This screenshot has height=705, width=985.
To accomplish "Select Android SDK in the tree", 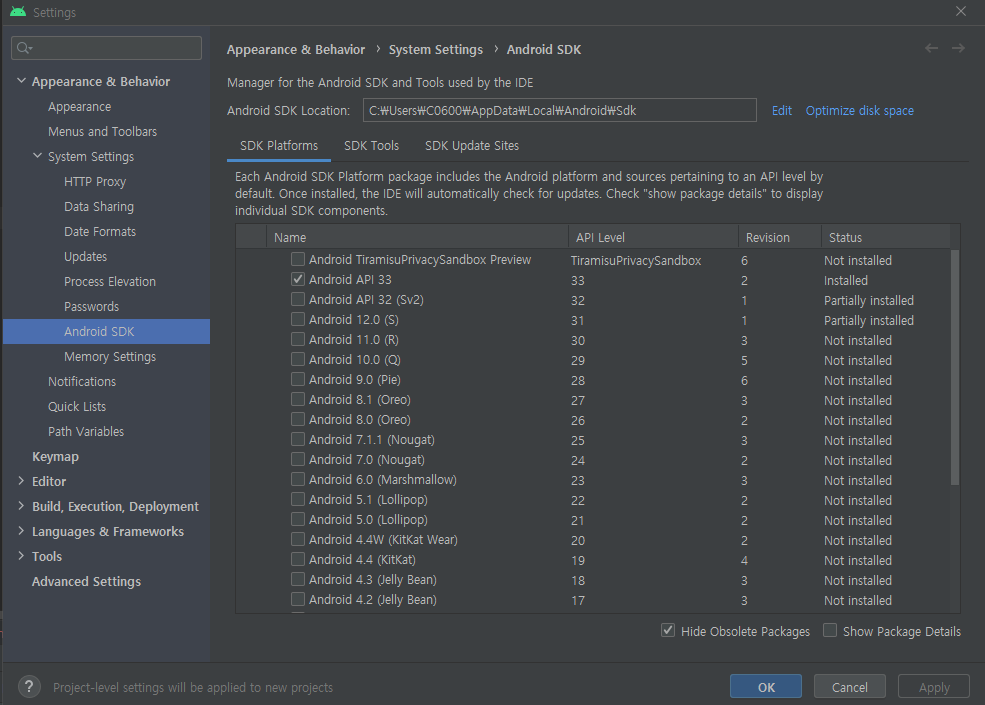I will point(106,331).
